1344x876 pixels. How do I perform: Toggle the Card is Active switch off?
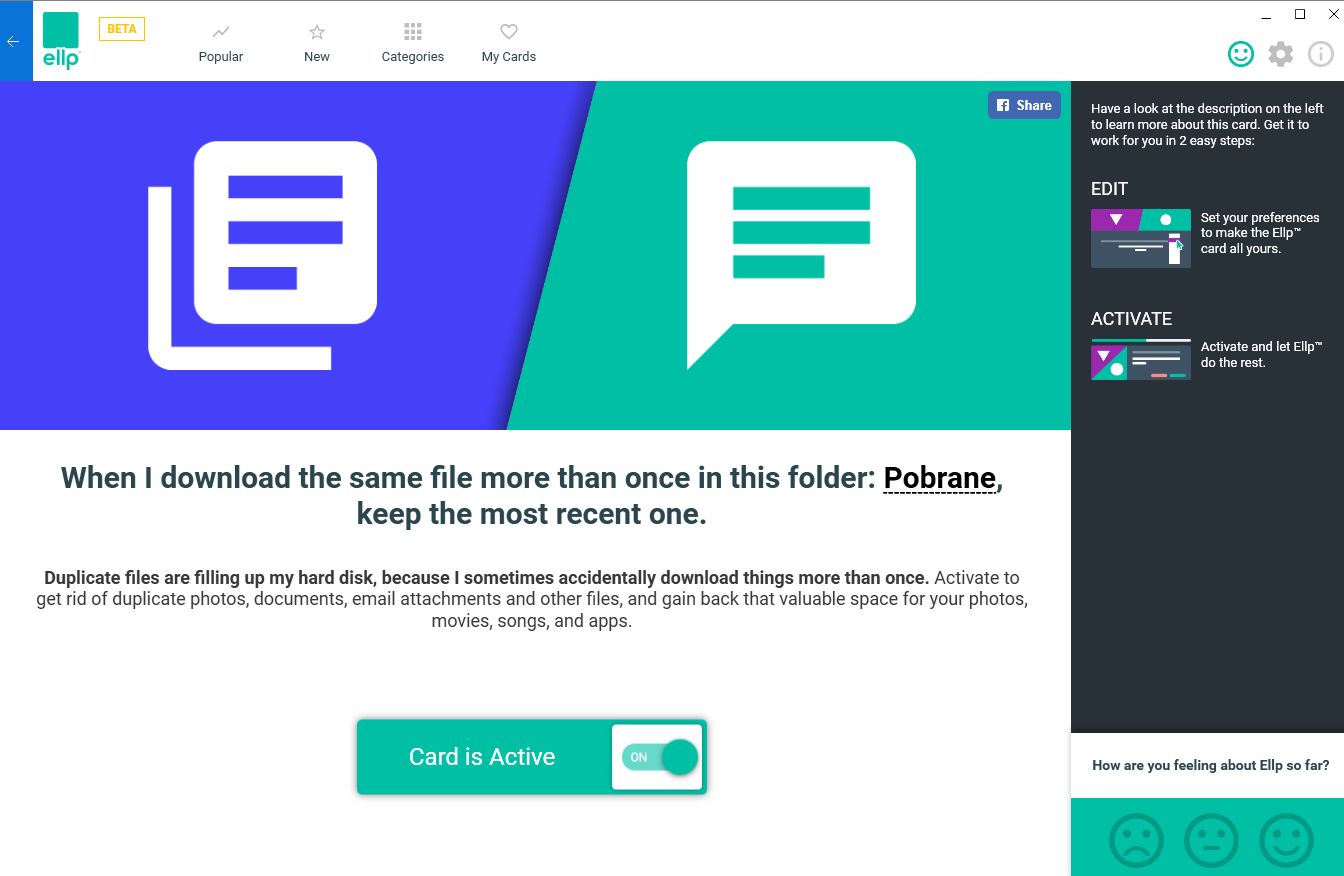658,757
